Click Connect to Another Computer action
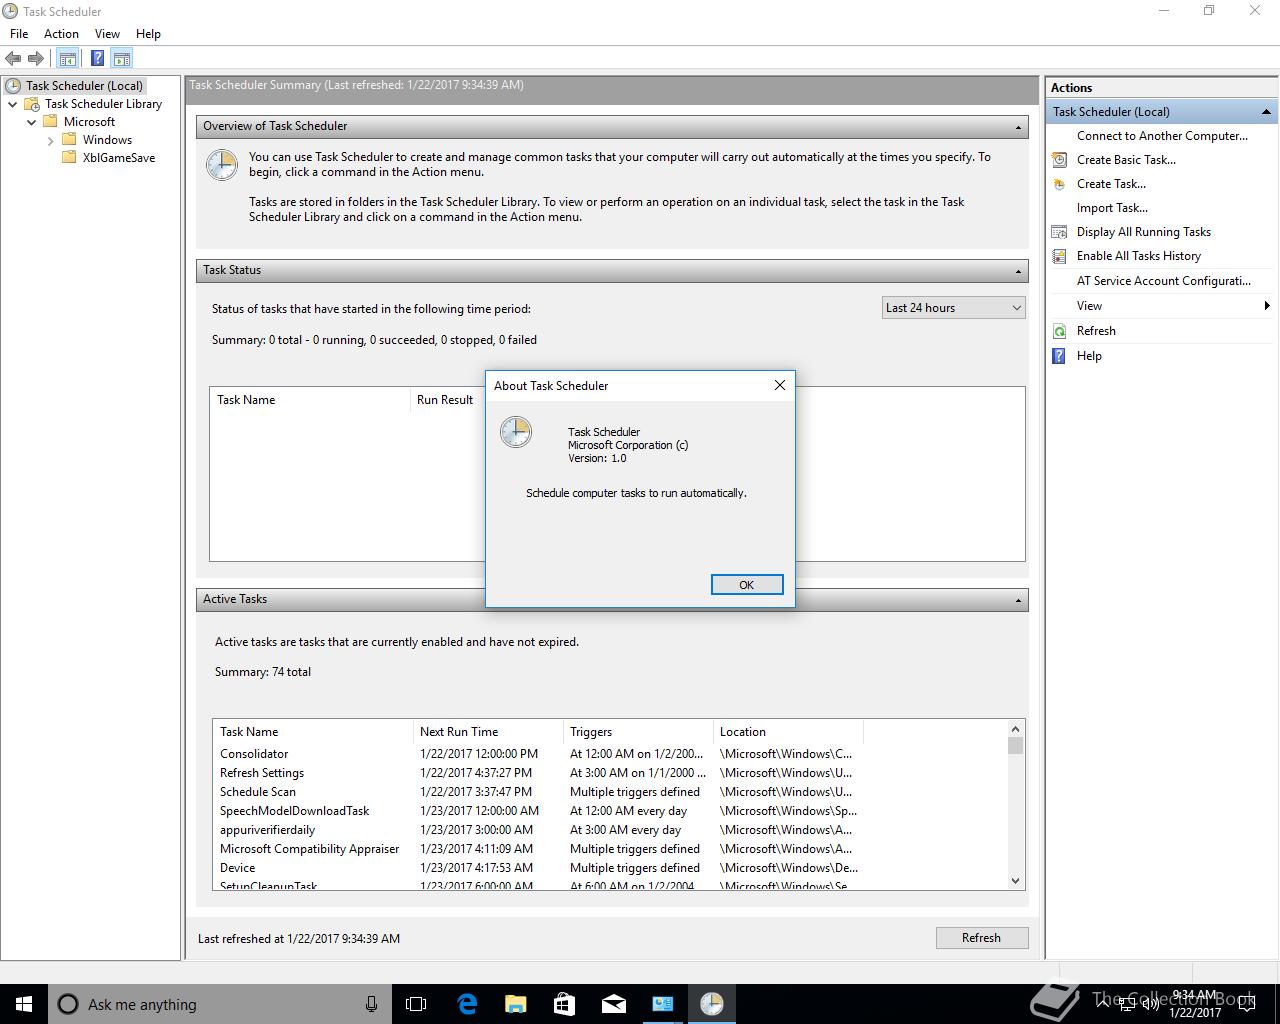This screenshot has height=1024, width=1280. click(x=1162, y=136)
